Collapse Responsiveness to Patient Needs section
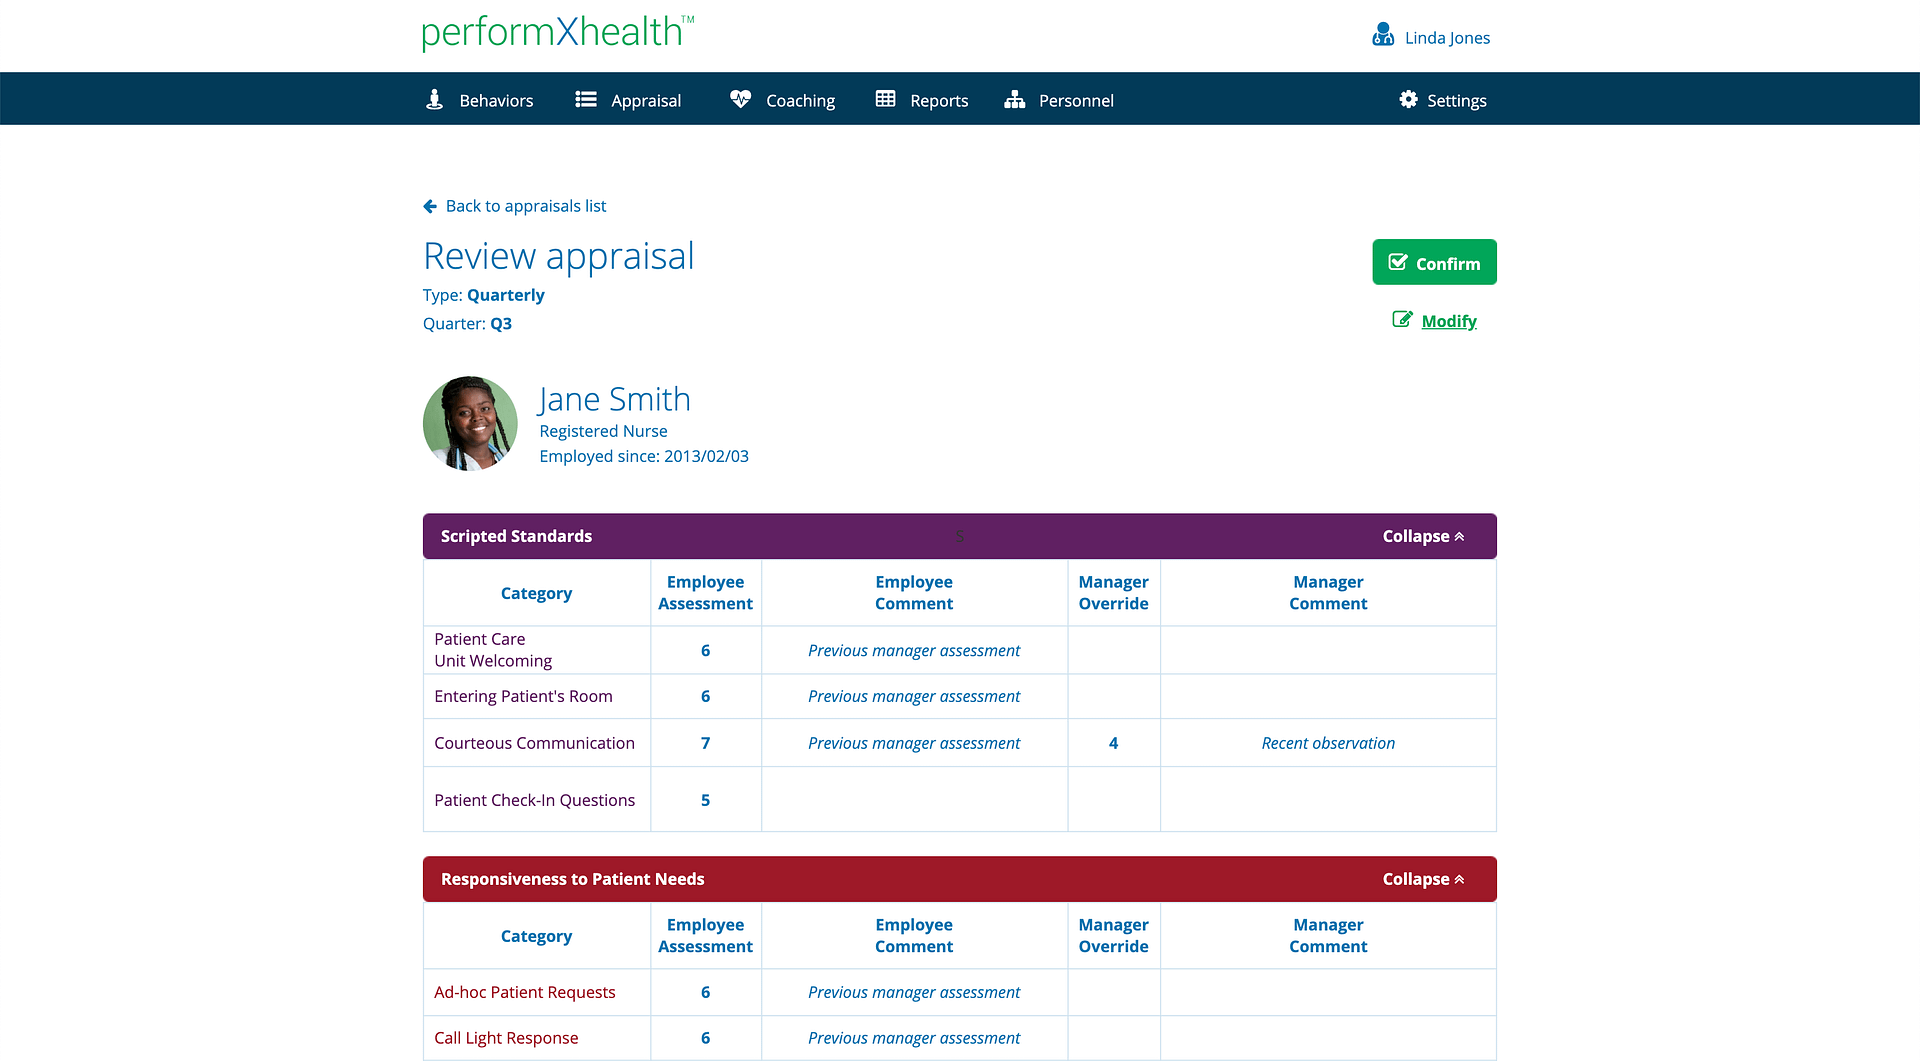This screenshot has width=1920, height=1061. point(1423,879)
